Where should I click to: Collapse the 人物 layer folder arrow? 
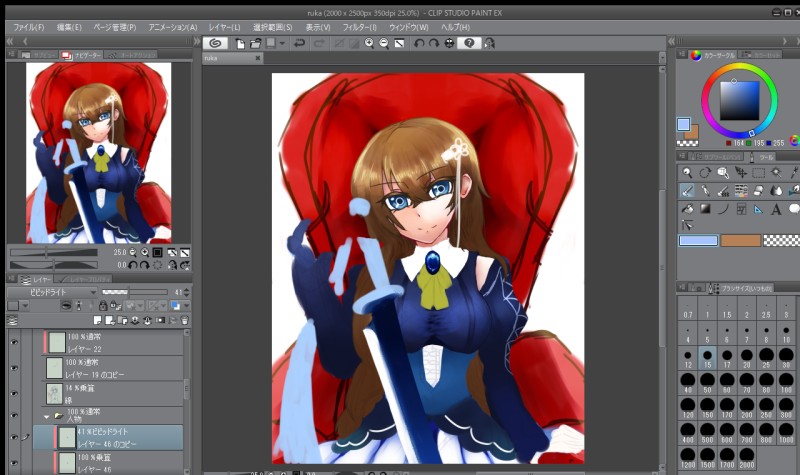tap(47, 416)
